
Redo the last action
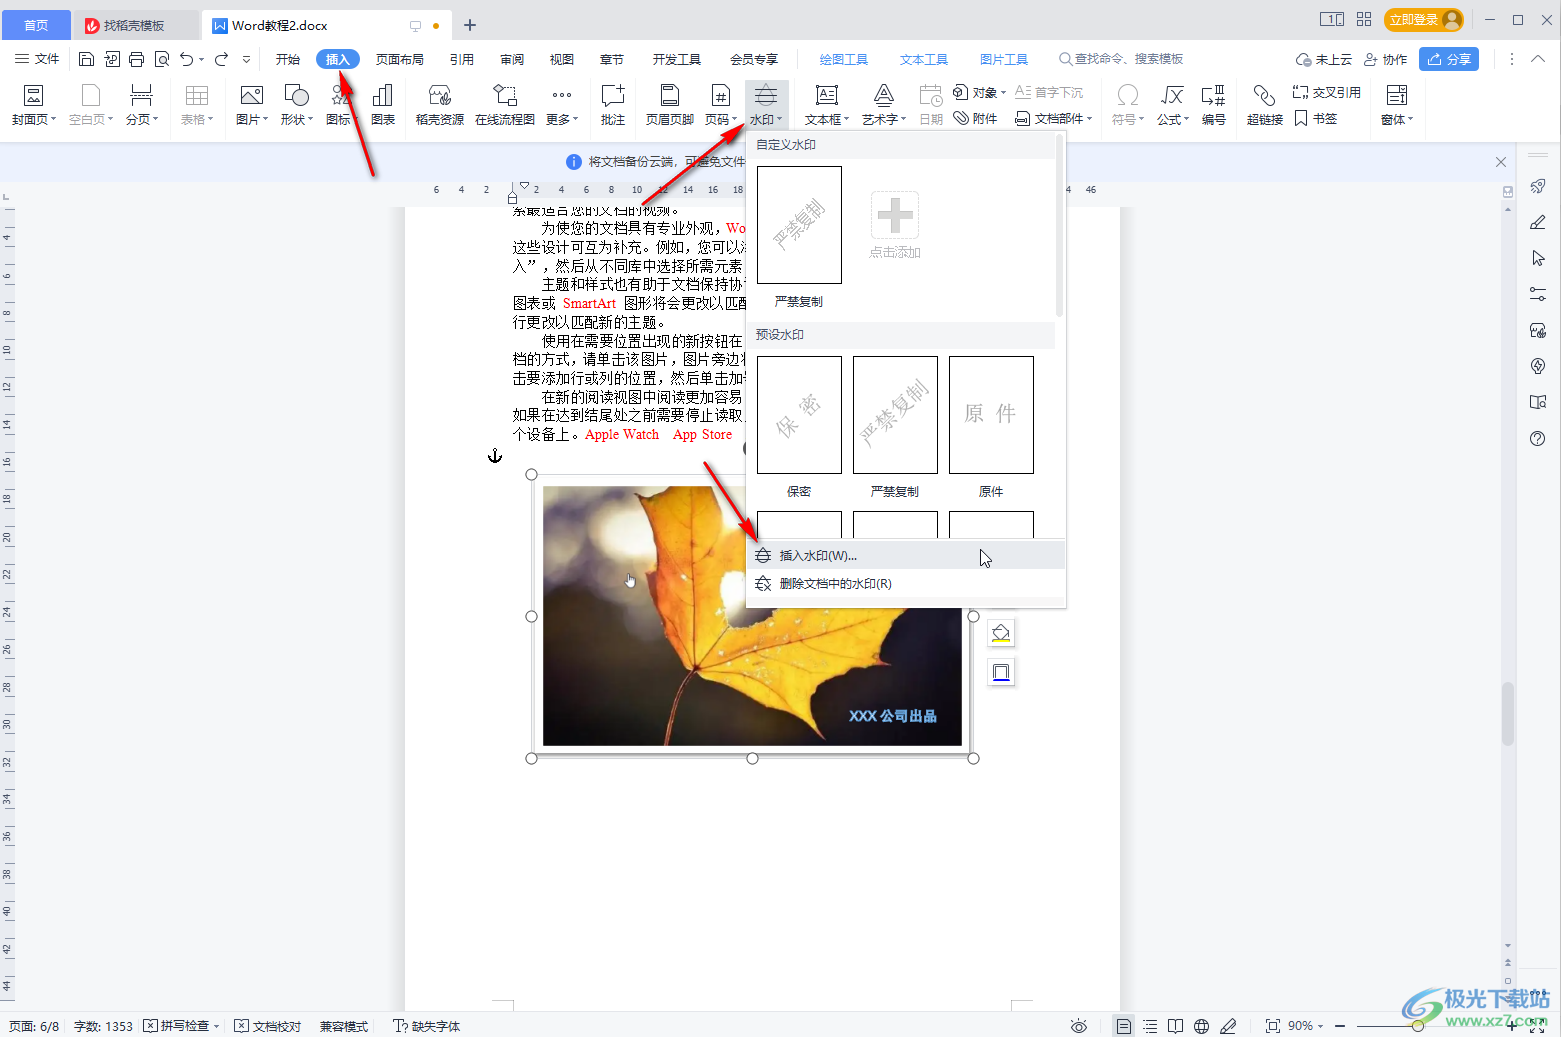tap(222, 59)
